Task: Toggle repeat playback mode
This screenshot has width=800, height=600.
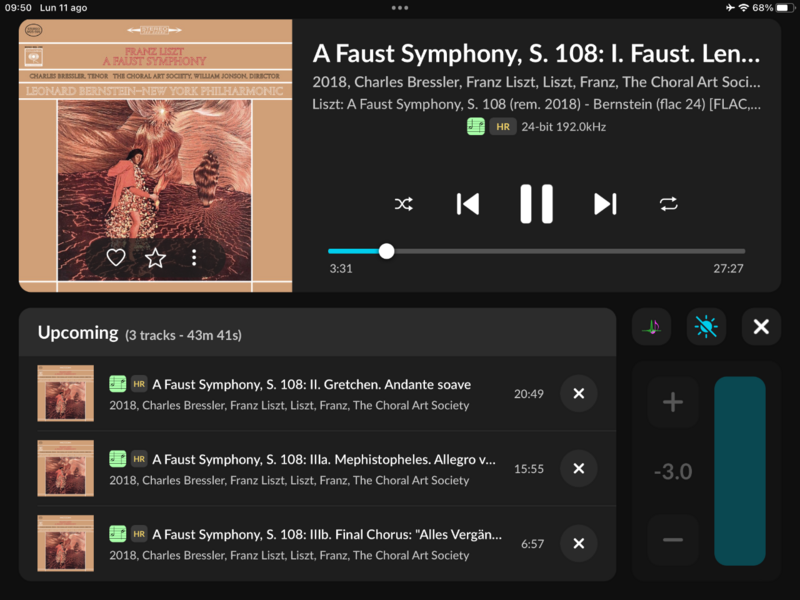Action: tap(669, 204)
